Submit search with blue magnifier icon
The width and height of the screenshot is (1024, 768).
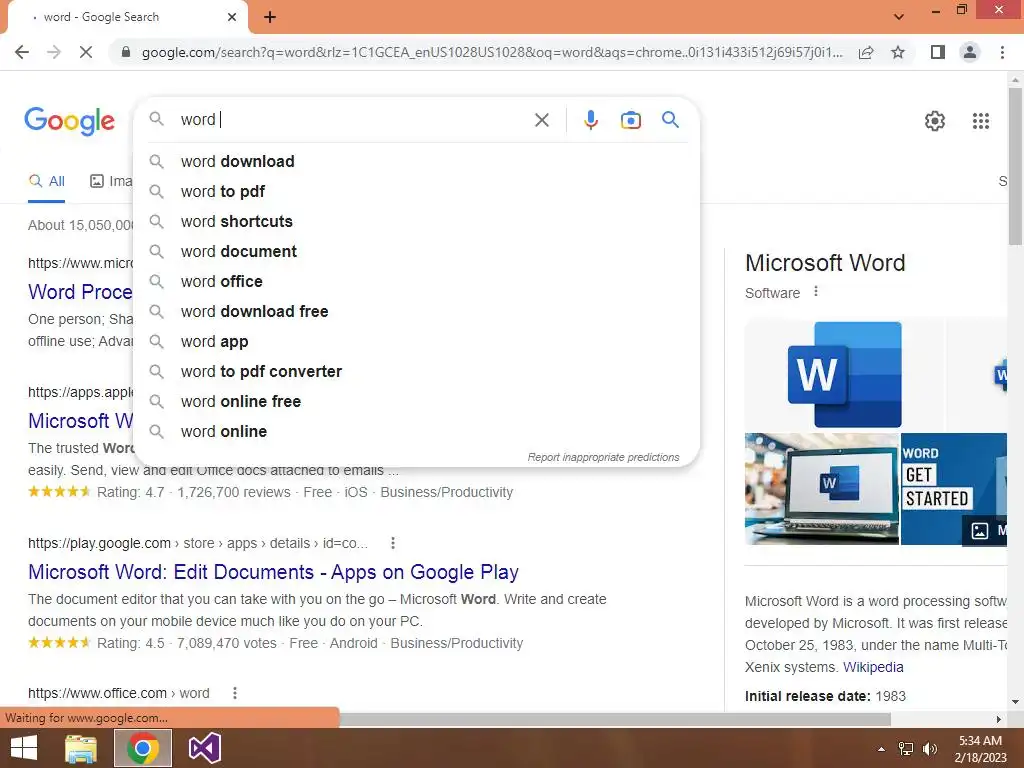(x=670, y=120)
